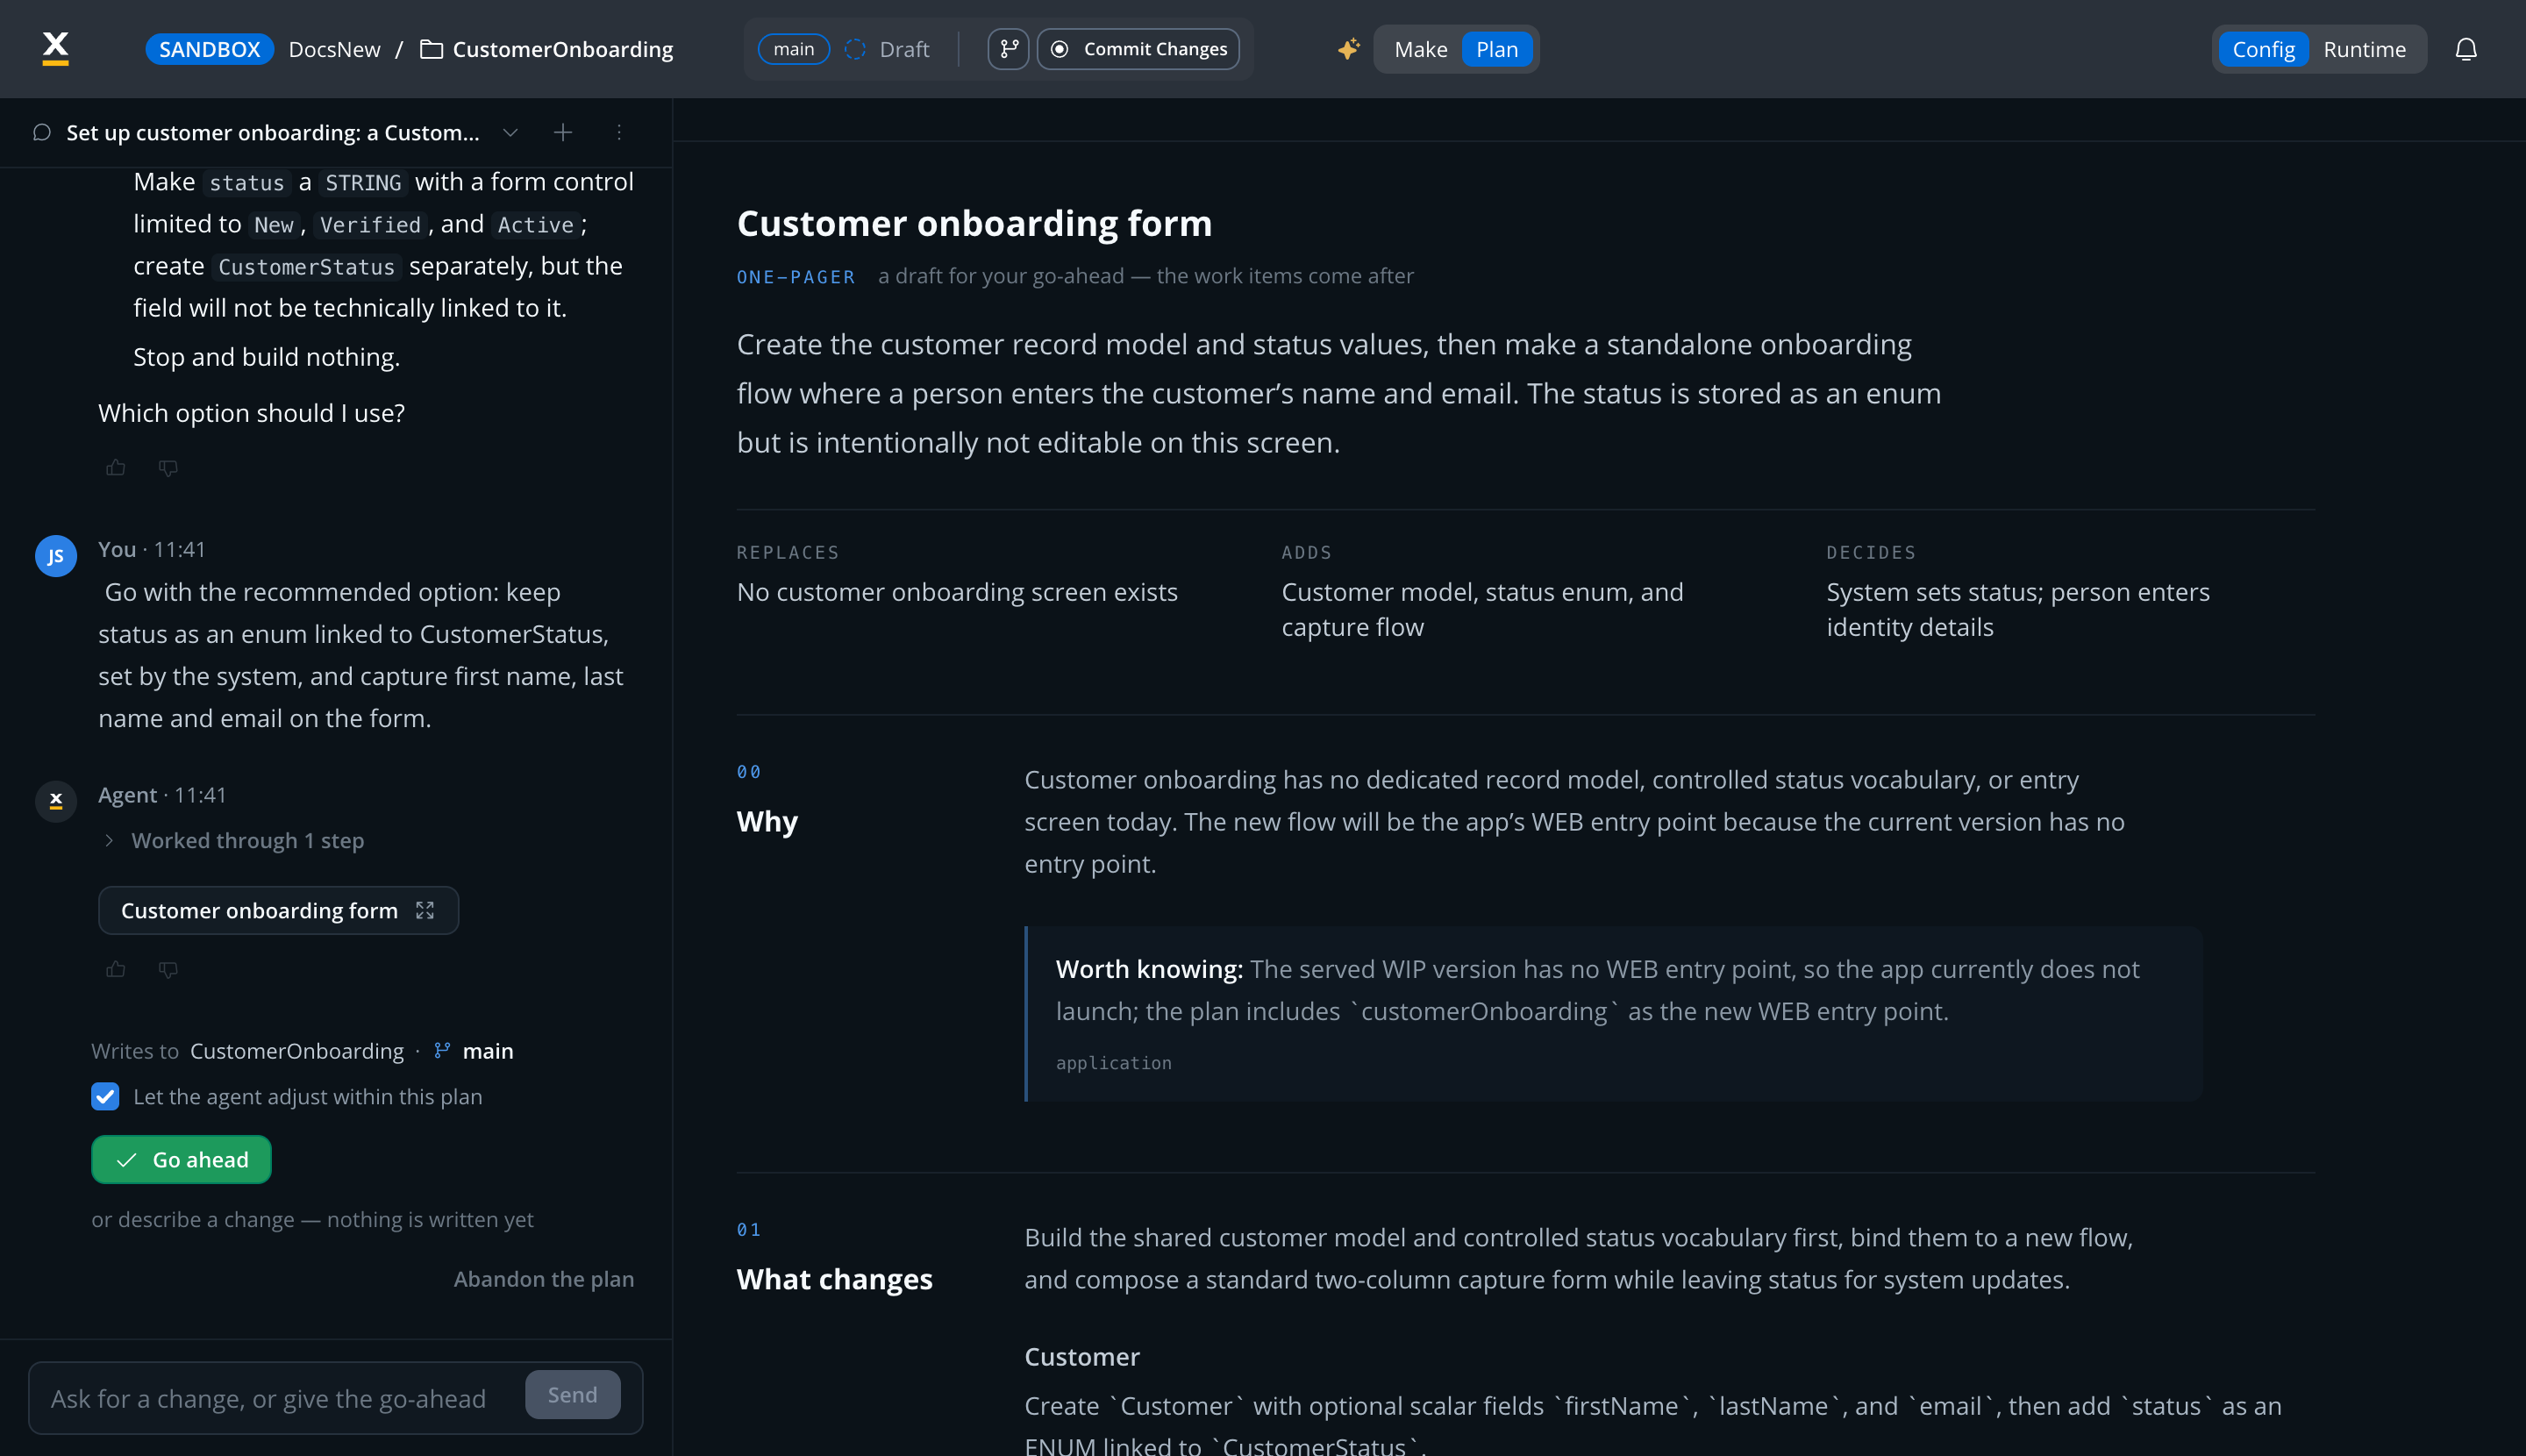Click the "Agent · 11:41" message header

pyautogui.click(x=162, y=795)
